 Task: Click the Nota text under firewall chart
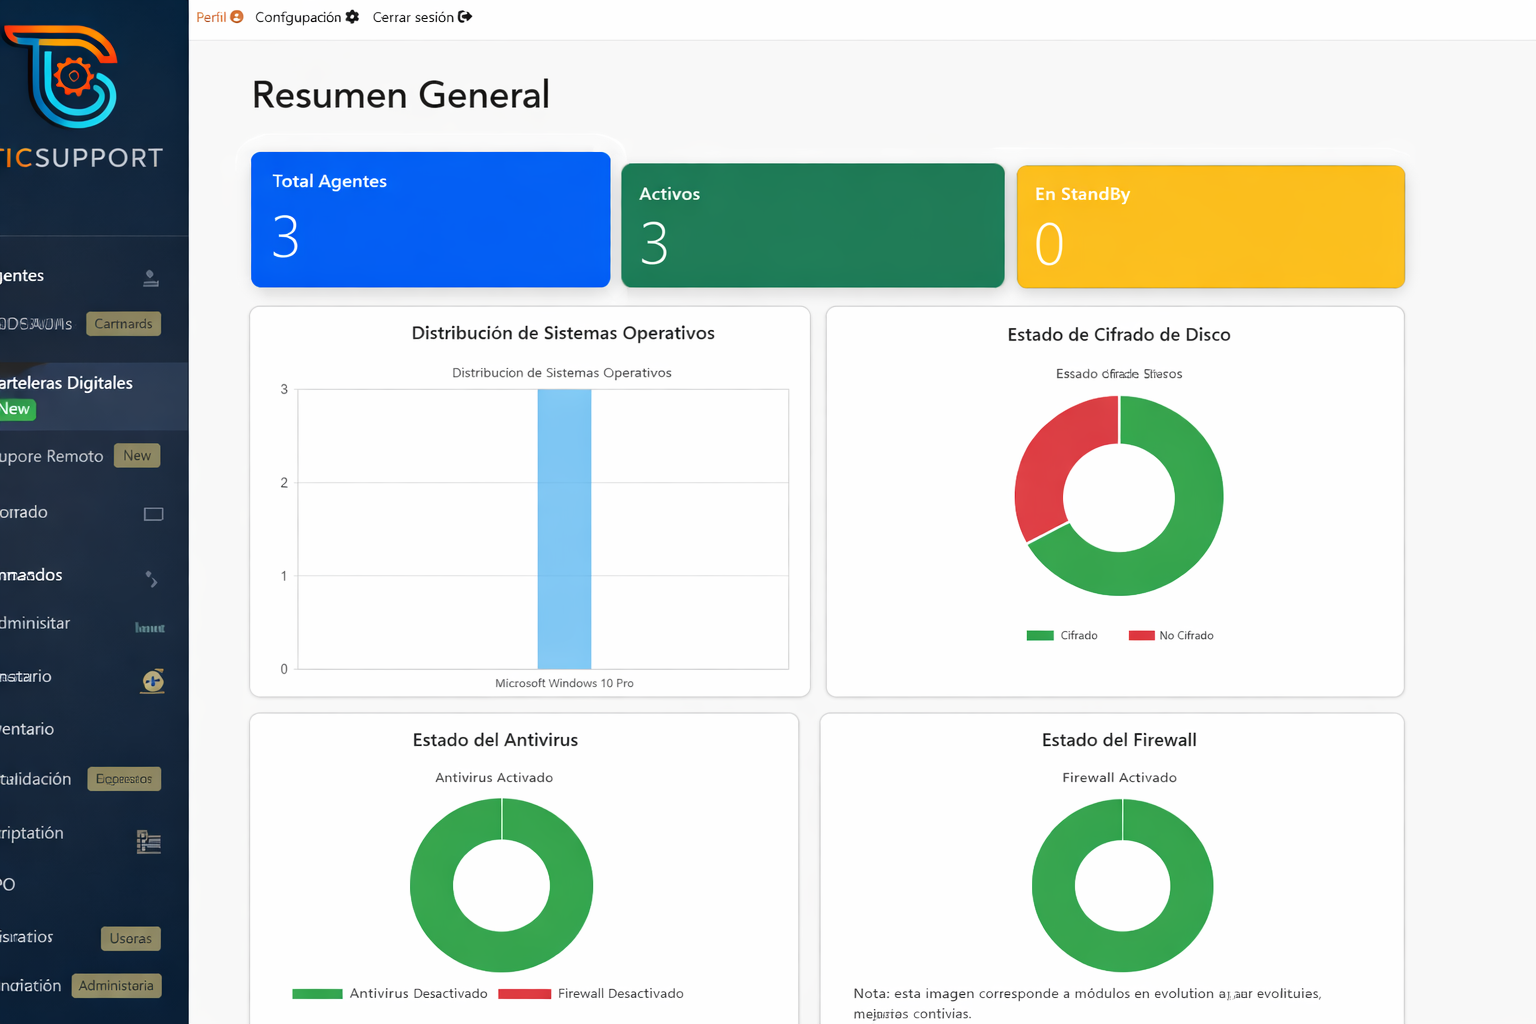tap(1087, 1003)
